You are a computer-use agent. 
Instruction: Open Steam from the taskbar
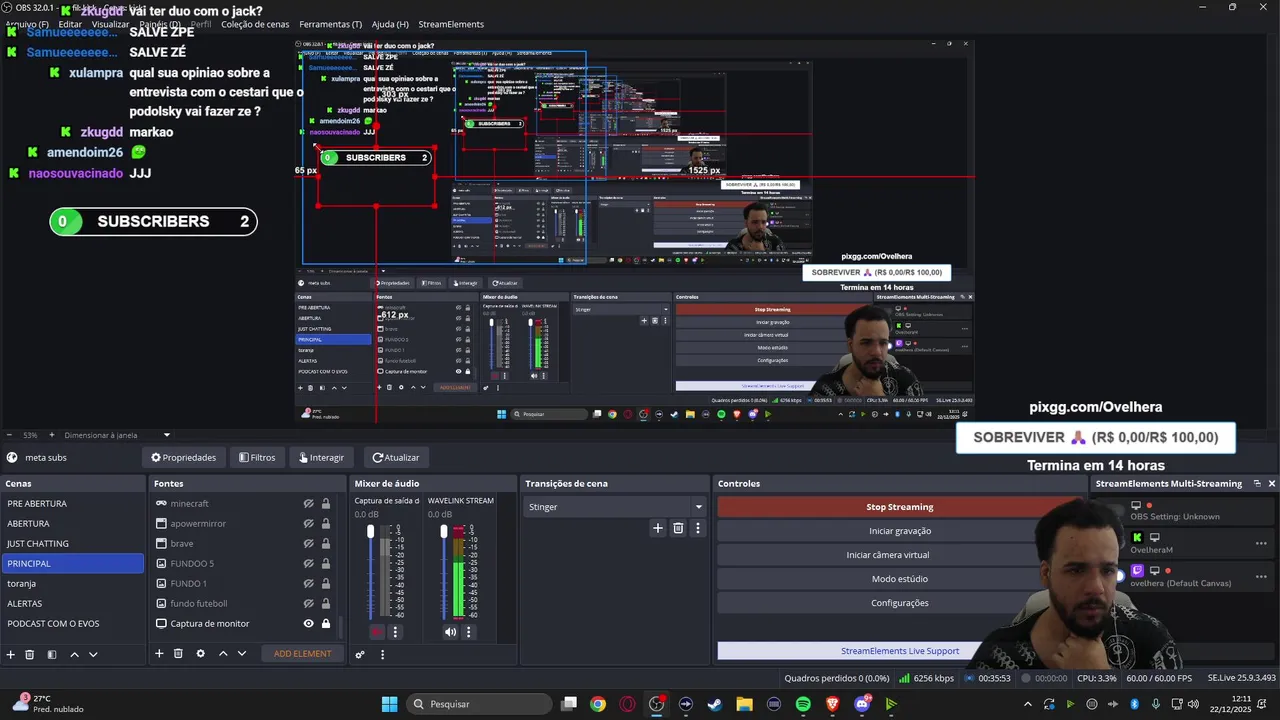click(x=714, y=704)
